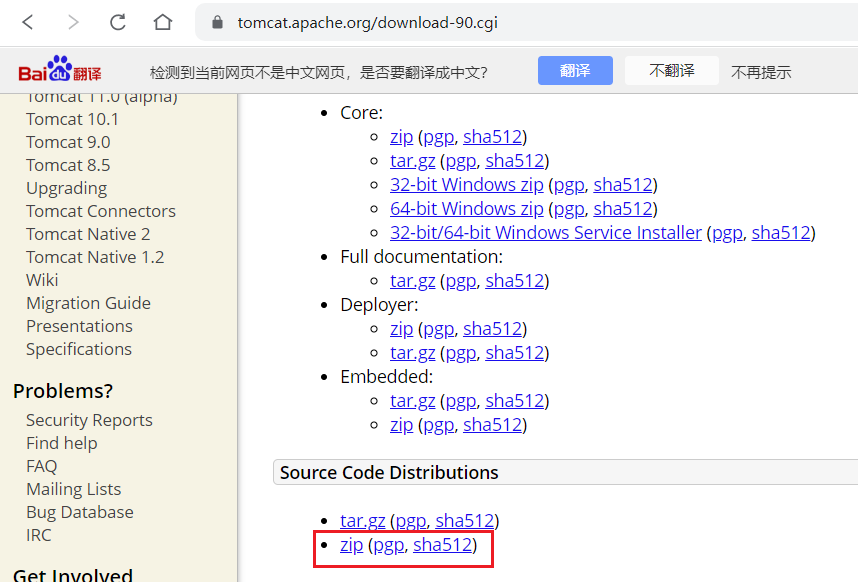
Task: Download the Source Code zip
Action: pyautogui.click(x=351, y=545)
